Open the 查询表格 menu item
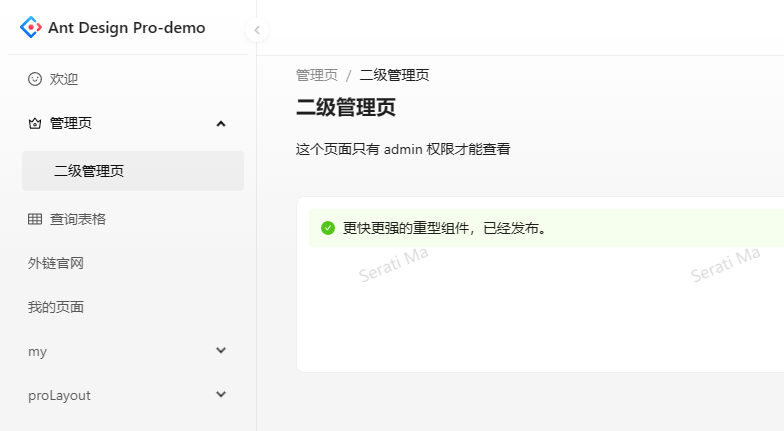 tap(78, 219)
